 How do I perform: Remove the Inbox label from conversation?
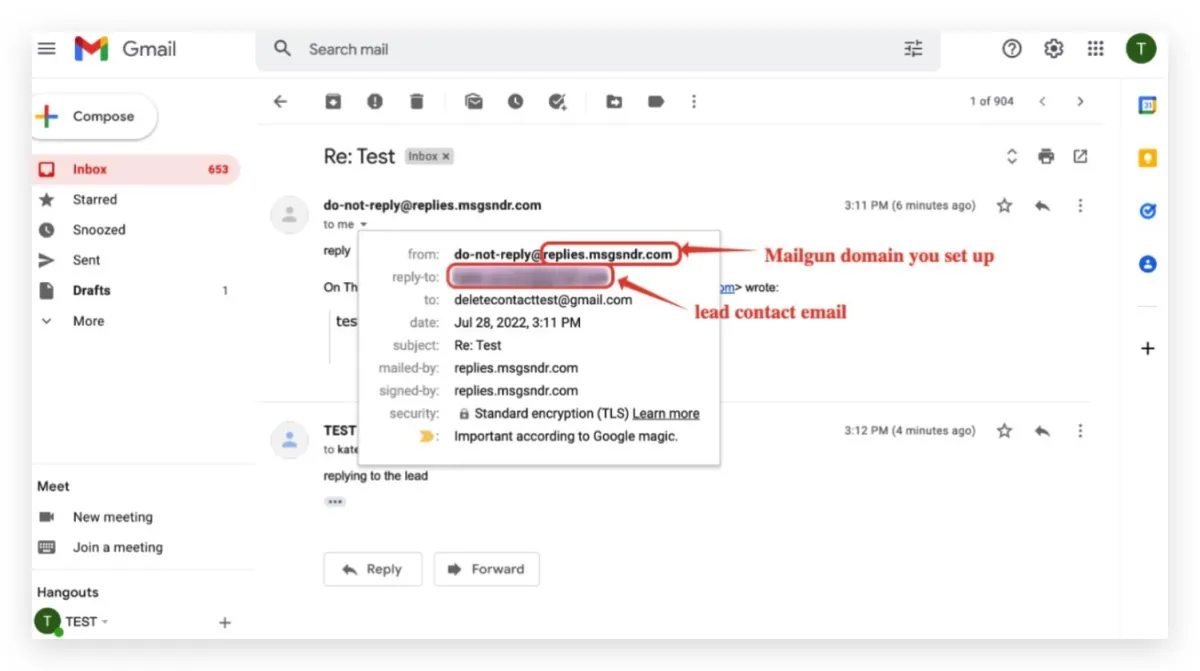(x=447, y=156)
